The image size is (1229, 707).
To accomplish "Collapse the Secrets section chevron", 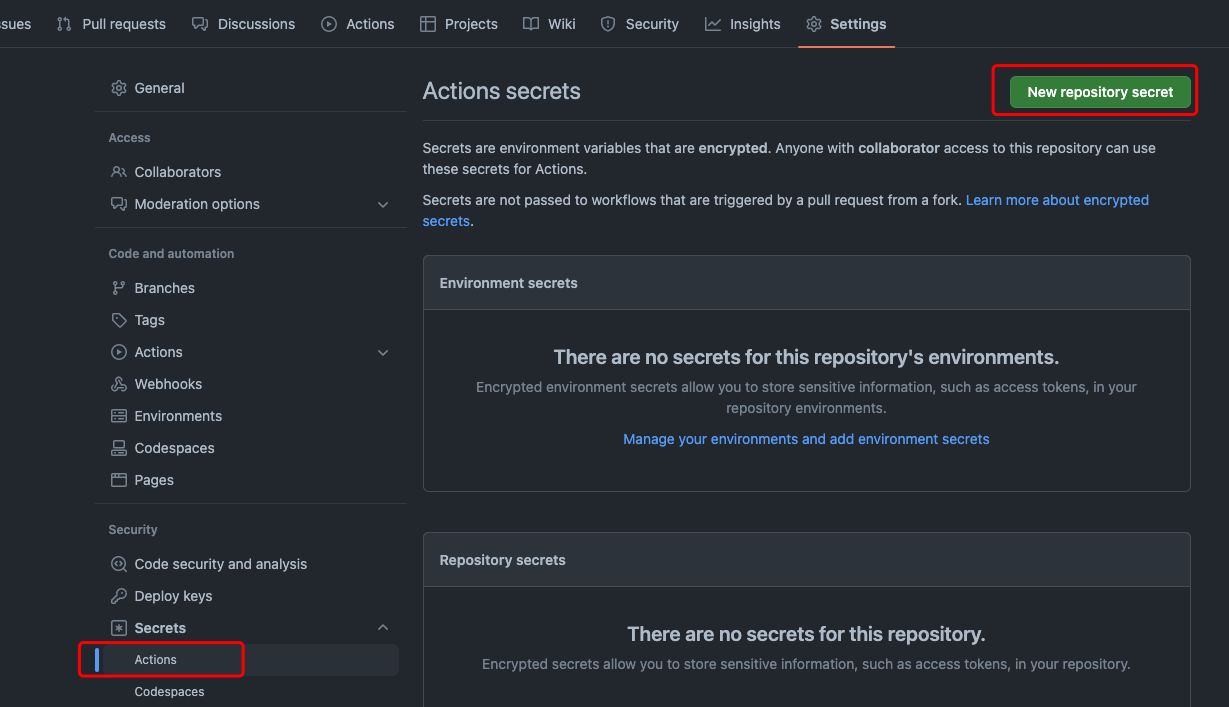I will coord(383,628).
